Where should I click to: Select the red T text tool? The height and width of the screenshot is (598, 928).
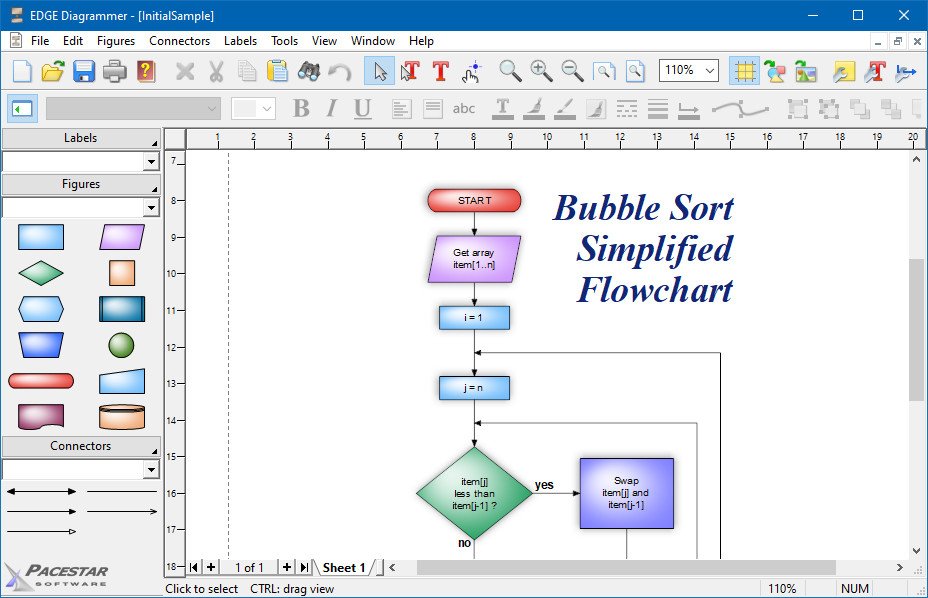point(440,71)
